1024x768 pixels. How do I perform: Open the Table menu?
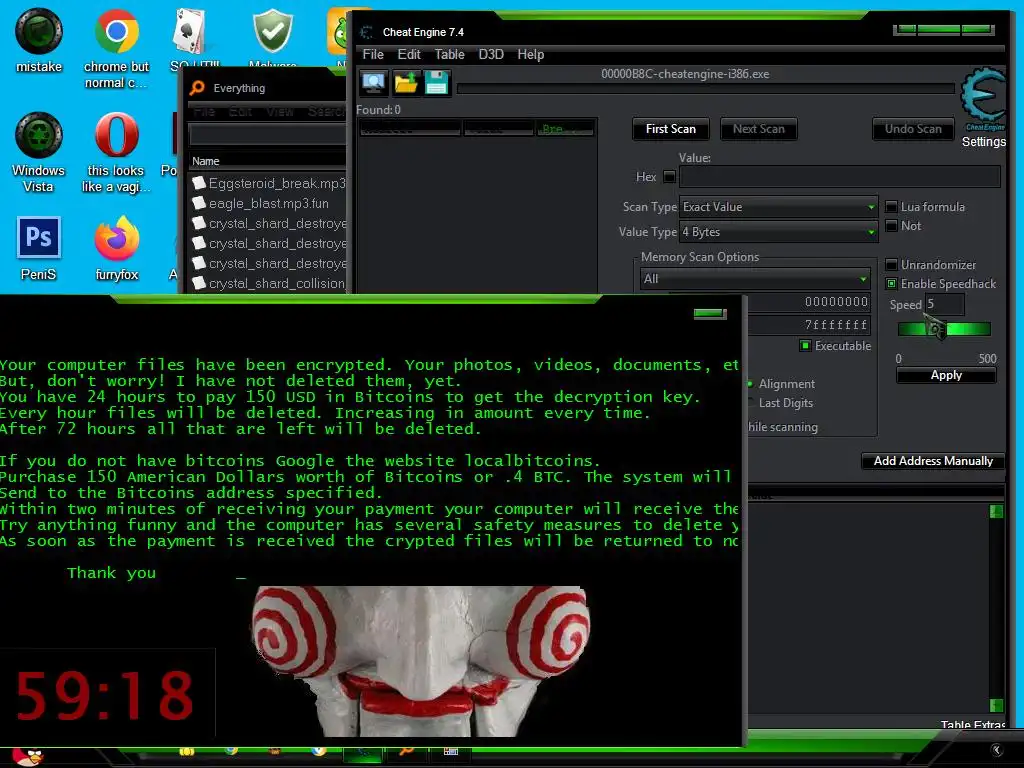[x=450, y=54]
